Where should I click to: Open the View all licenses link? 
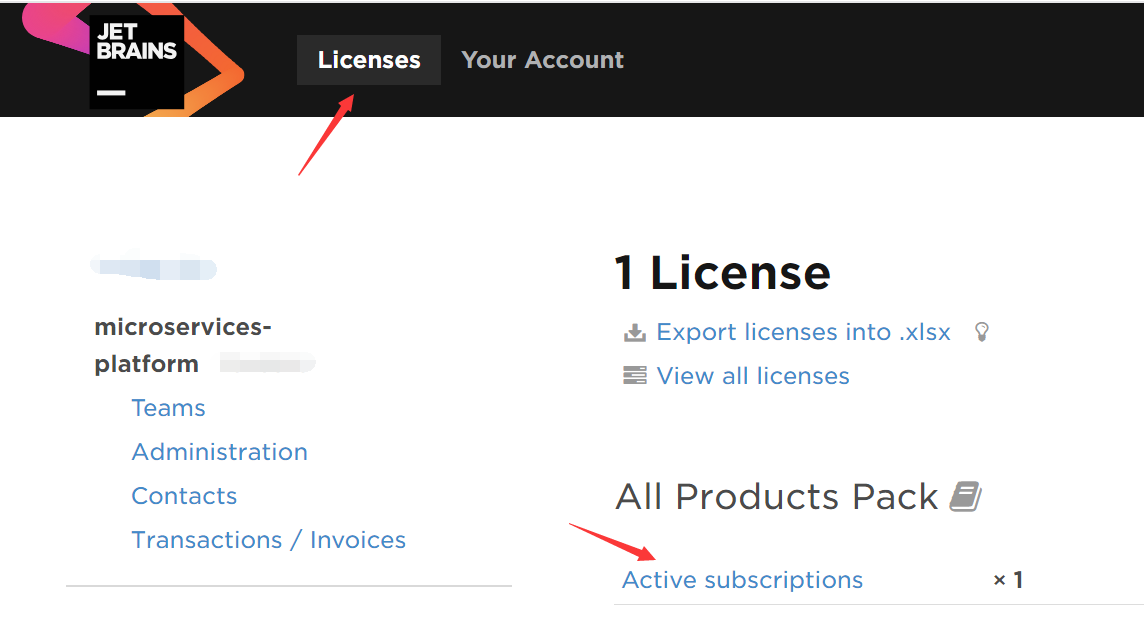(x=753, y=376)
